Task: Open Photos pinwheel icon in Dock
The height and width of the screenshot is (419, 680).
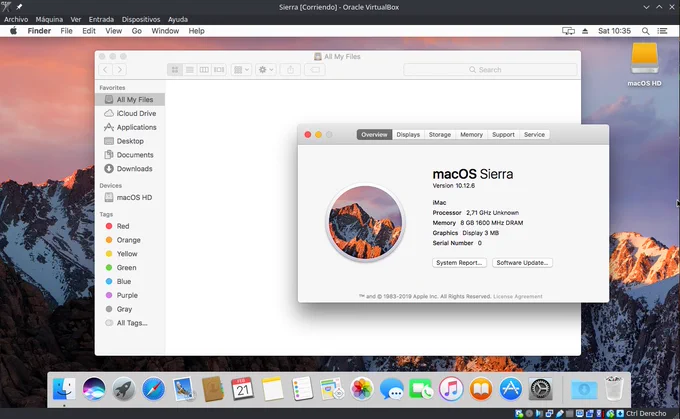Action: [x=362, y=389]
